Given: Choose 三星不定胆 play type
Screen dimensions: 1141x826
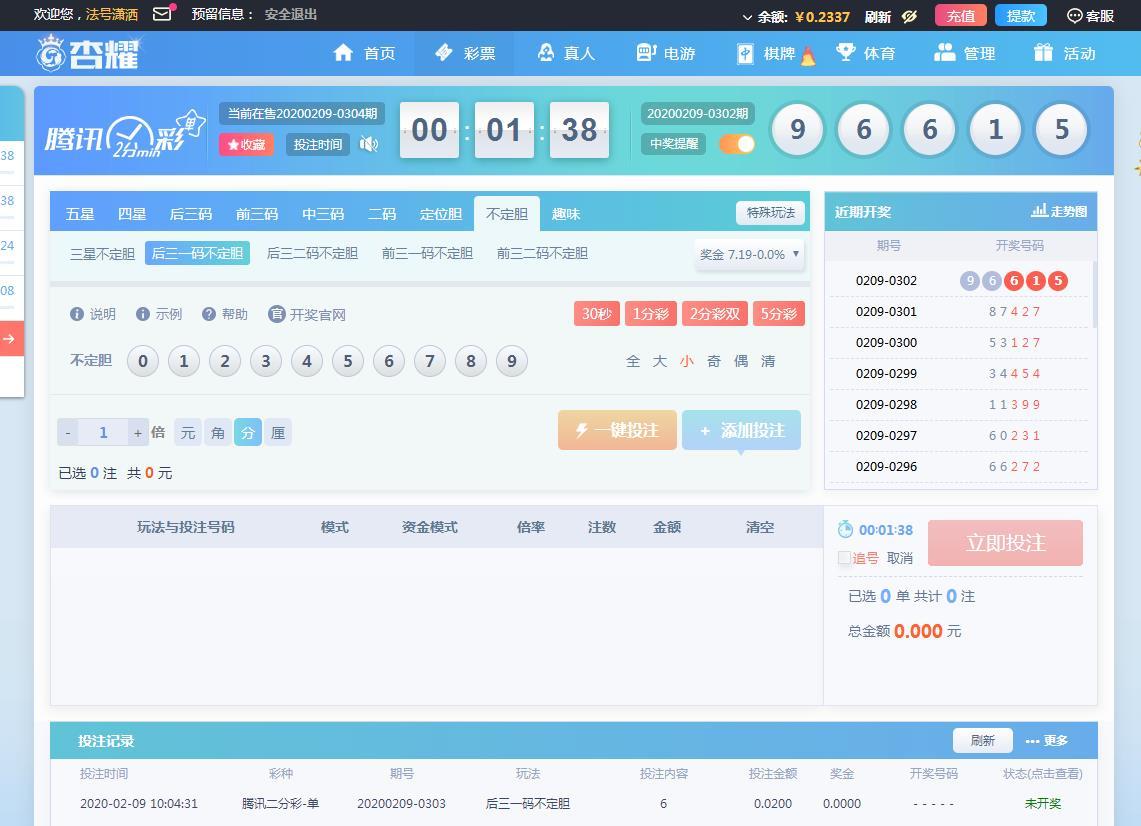Looking at the screenshot, I should (102, 253).
